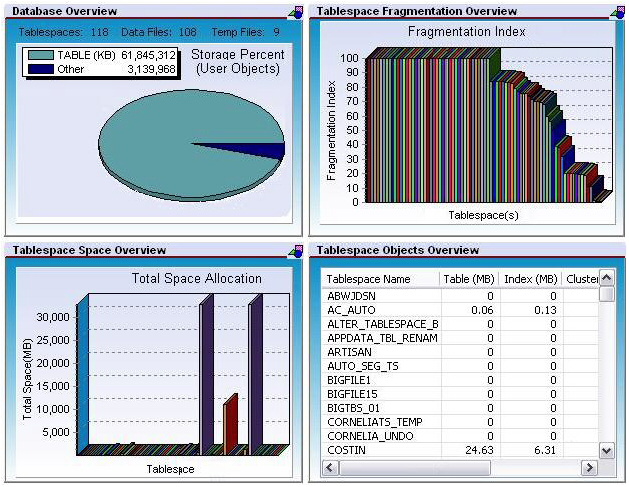The width and height of the screenshot is (629, 487).
Task: Sort by Tablespace Name column header
Action: [x=380, y=279]
